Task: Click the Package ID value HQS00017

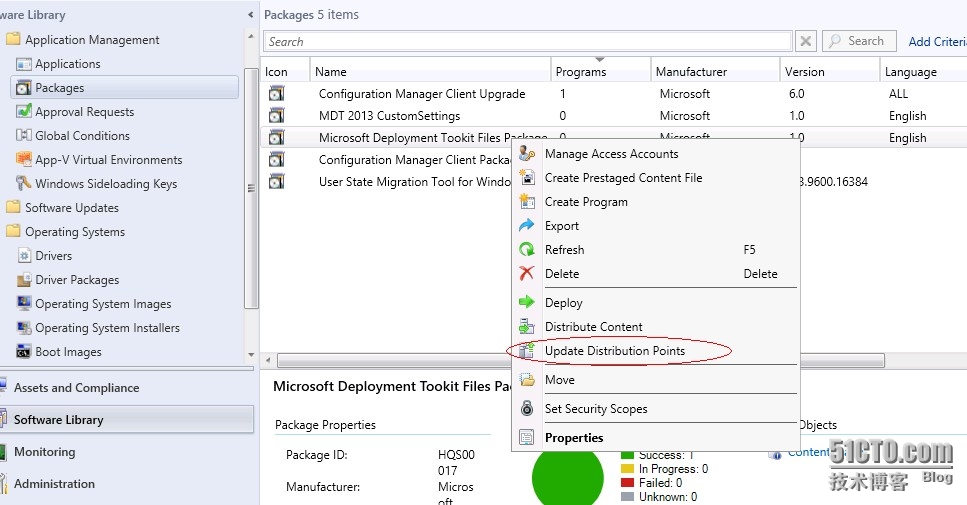Action: click(x=456, y=462)
